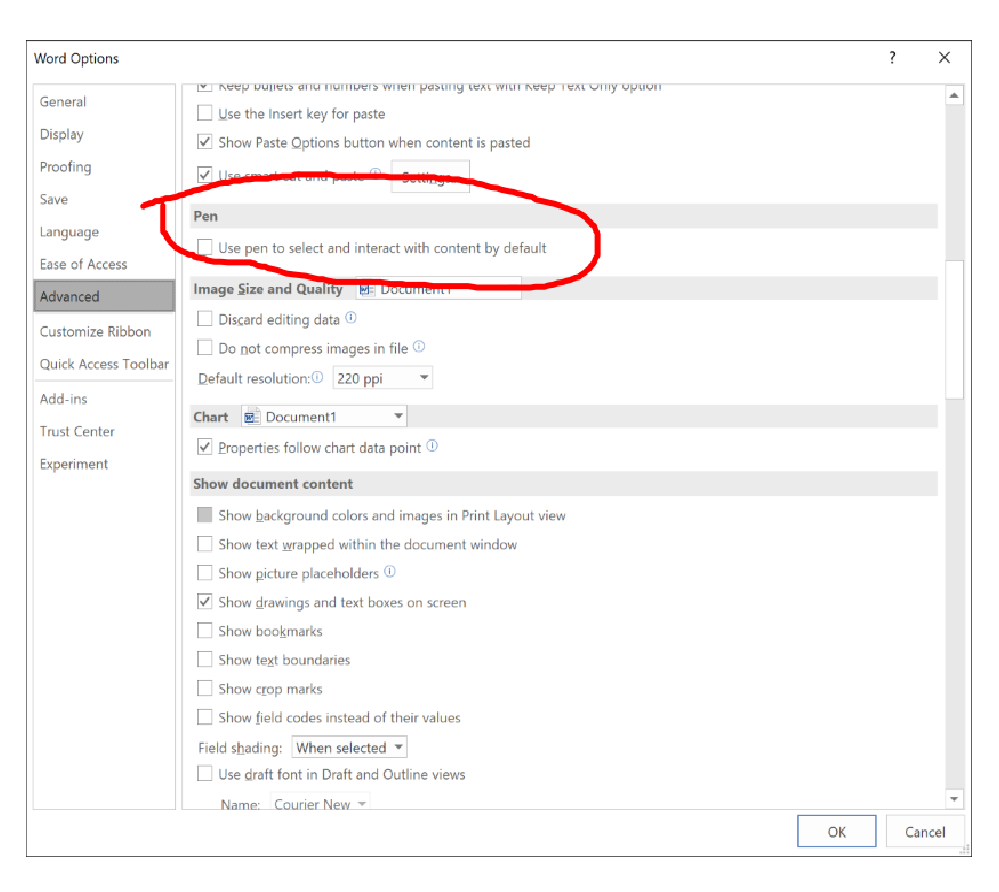Check Discard editing data

[205, 318]
